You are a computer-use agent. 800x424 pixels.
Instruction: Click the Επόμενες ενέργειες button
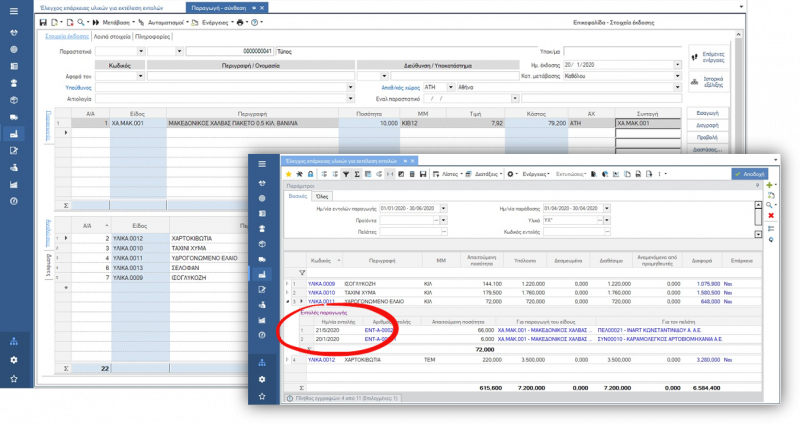click(x=708, y=57)
